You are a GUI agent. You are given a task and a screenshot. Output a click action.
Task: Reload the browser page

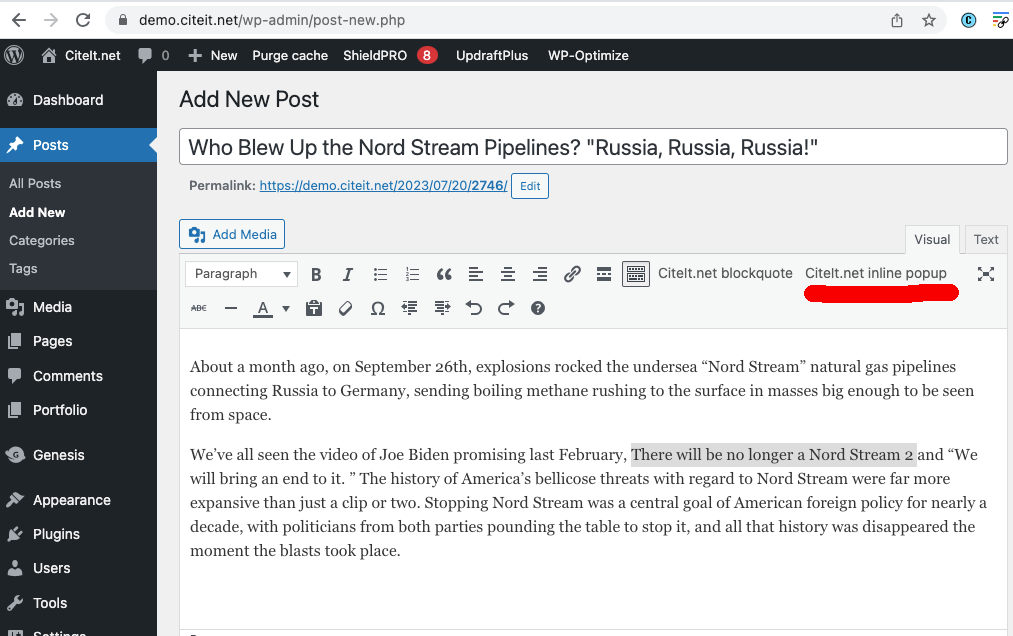(x=83, y=20)
